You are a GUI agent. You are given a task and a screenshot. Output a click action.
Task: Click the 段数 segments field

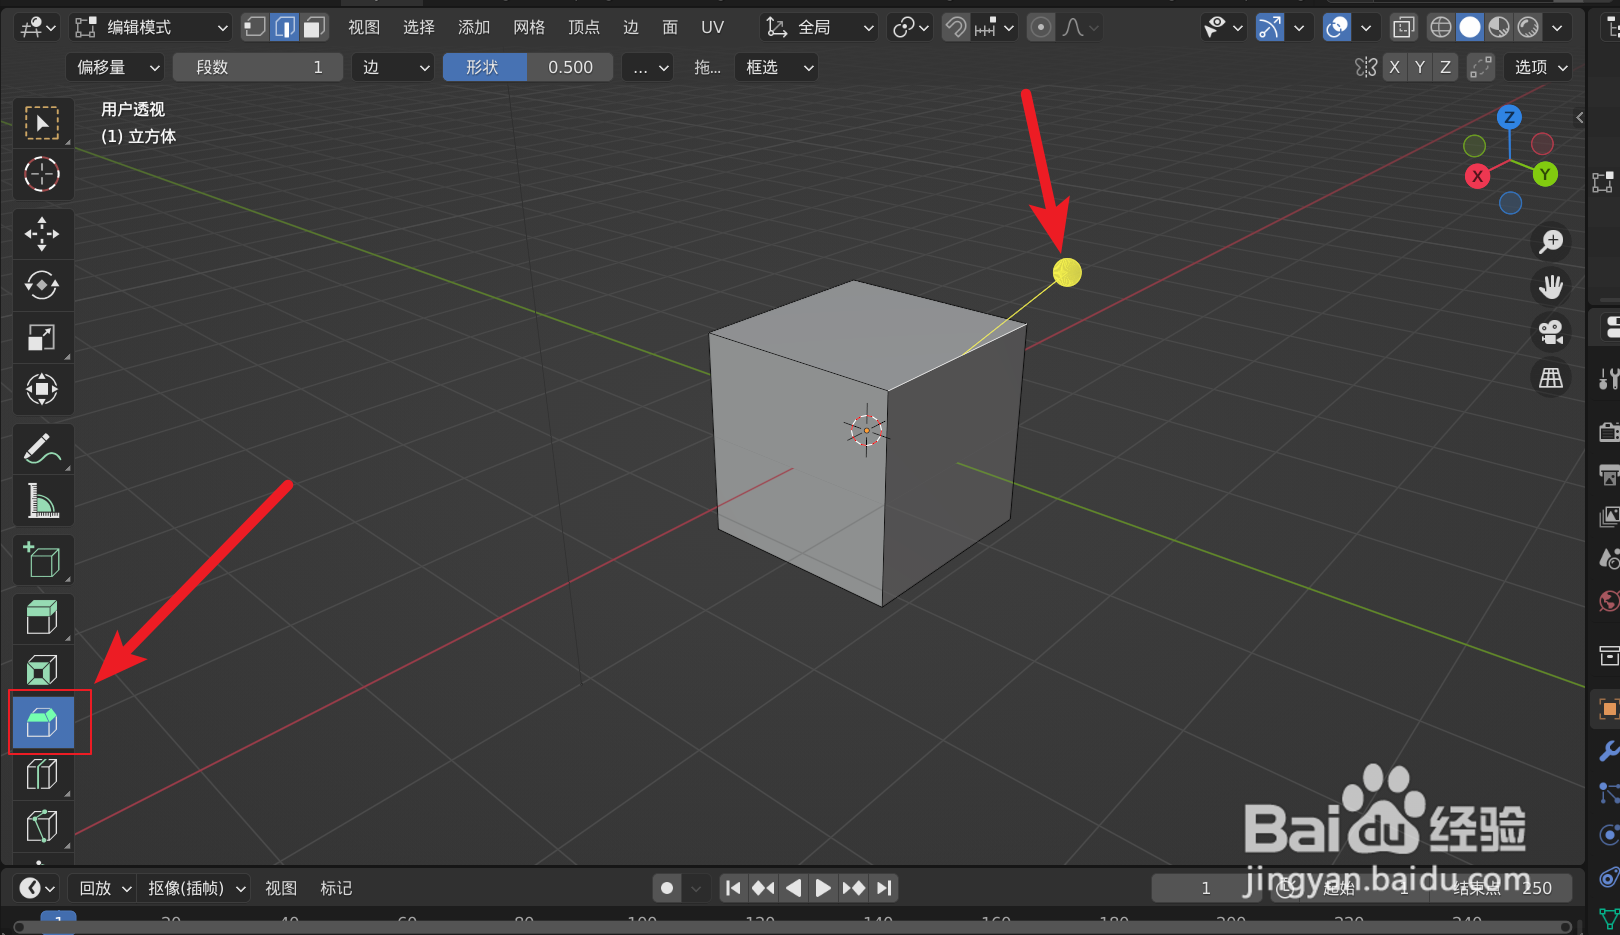[x=258, y=67]
